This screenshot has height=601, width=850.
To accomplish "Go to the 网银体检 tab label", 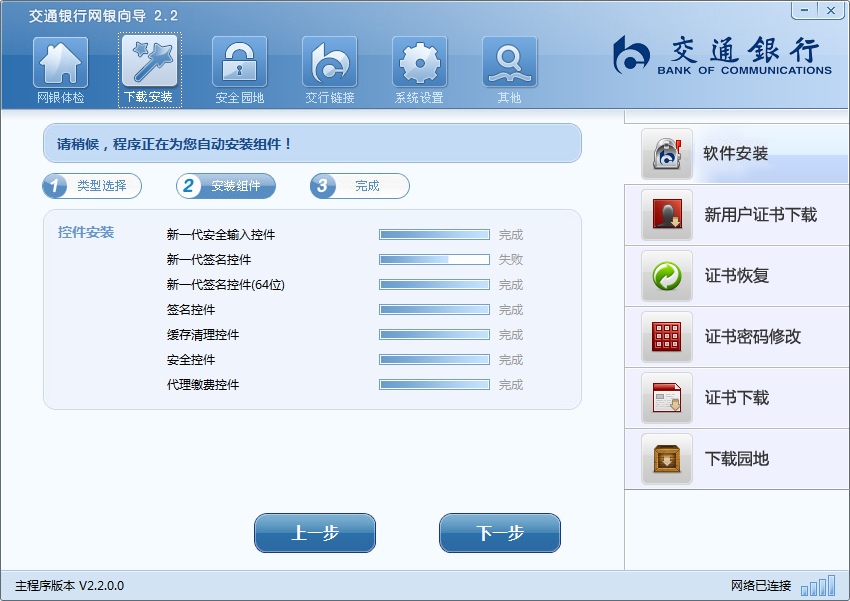I will tap(60, 98).
